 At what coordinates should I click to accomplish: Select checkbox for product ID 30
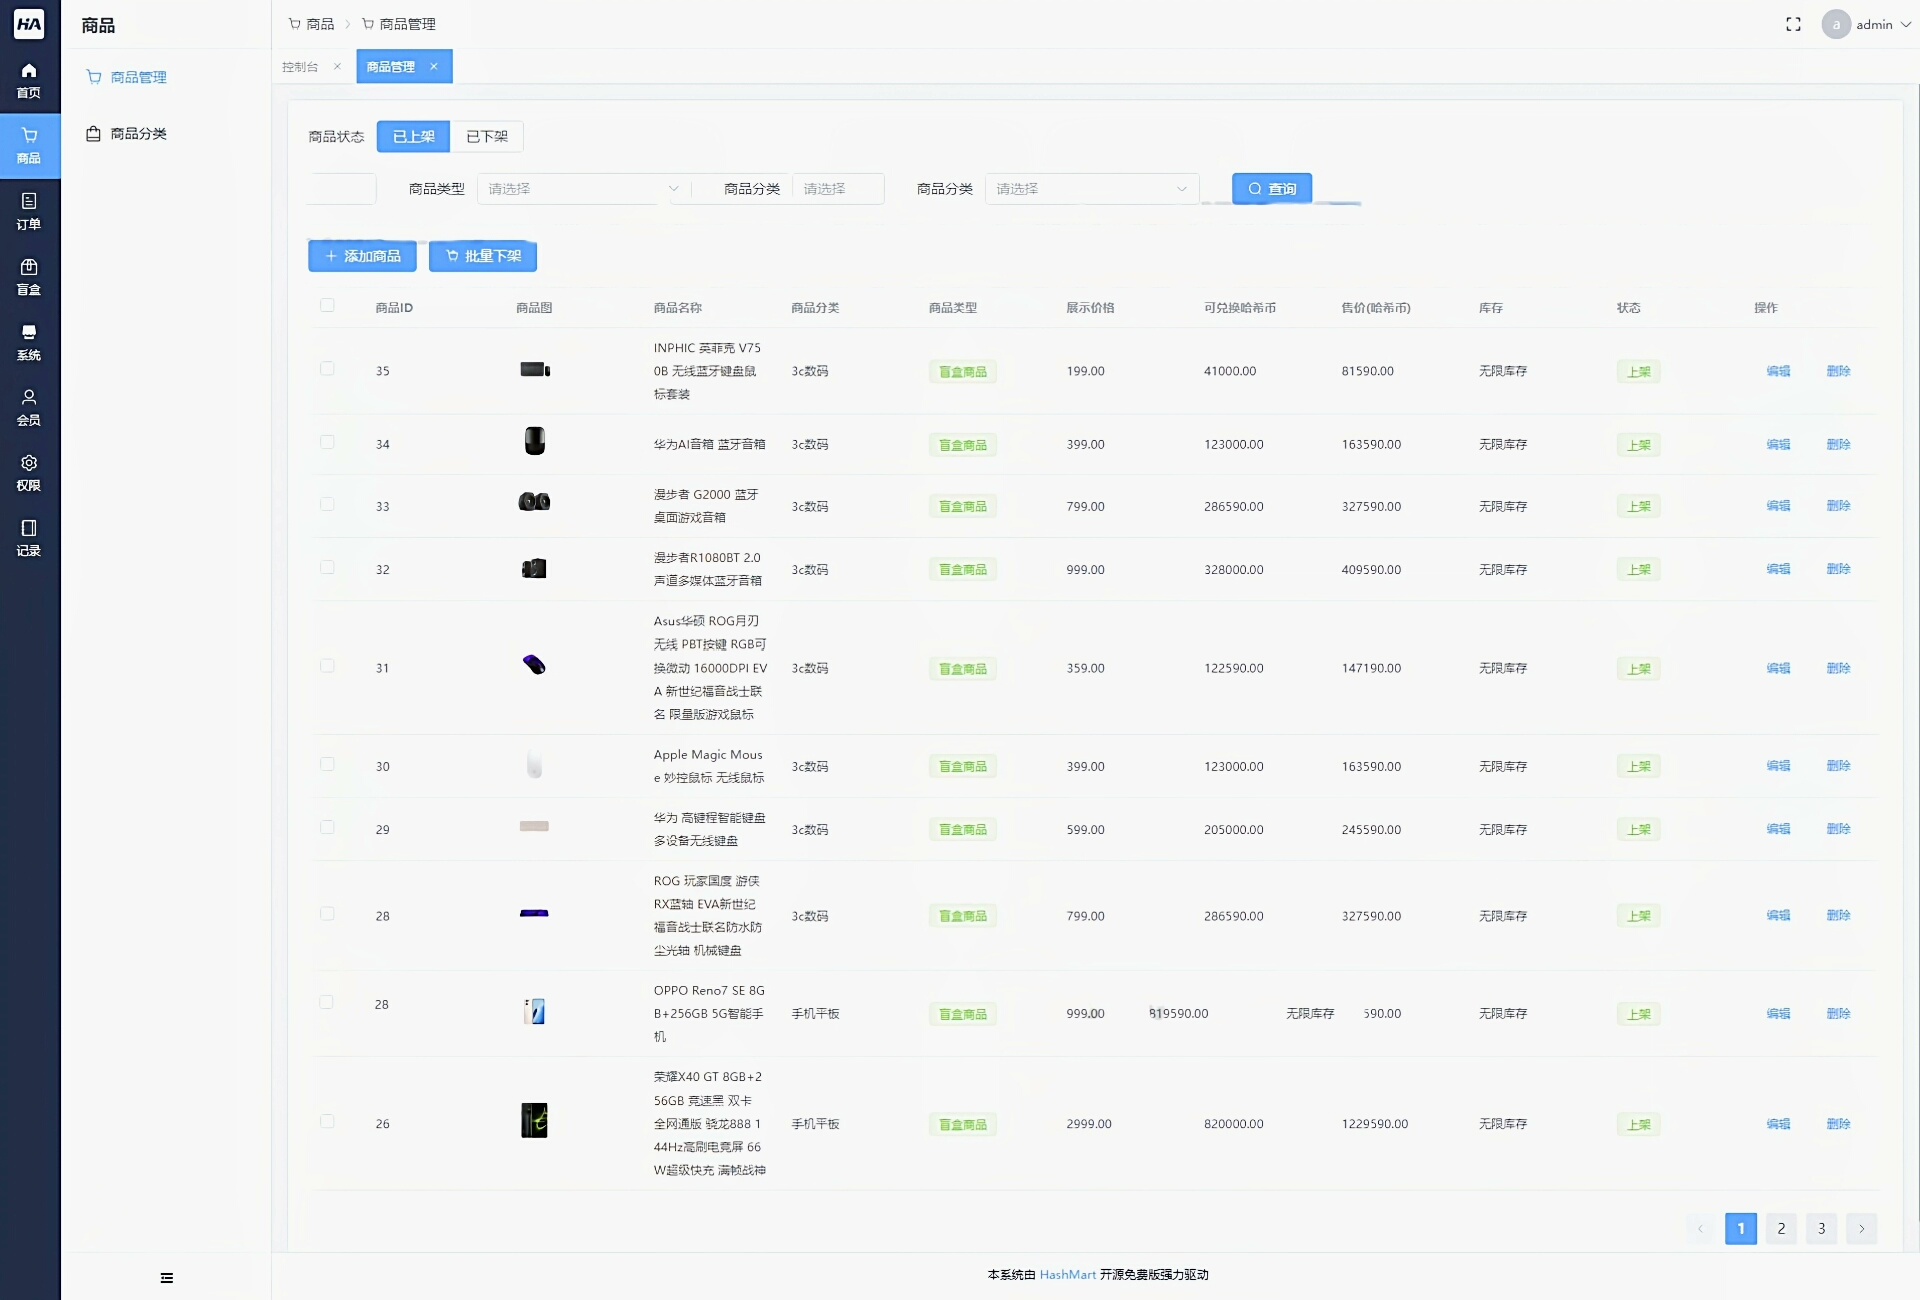click(327, 765)
